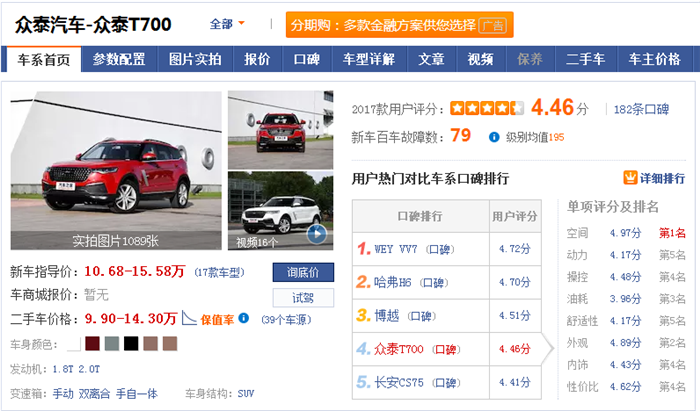Open the 口碑 link beside 哈弗H6
Screen dimensions: 700x411
(433, 283)
